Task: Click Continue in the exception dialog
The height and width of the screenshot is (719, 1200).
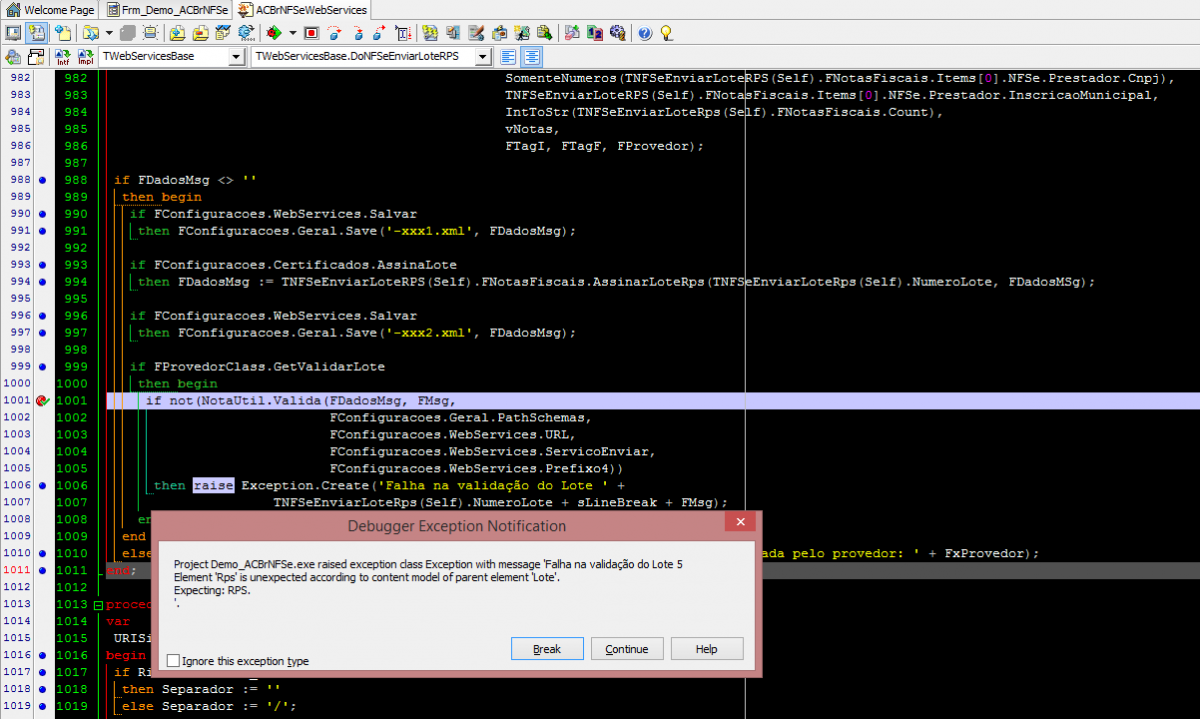Action: pyautogui.click(x=627, y=649)
